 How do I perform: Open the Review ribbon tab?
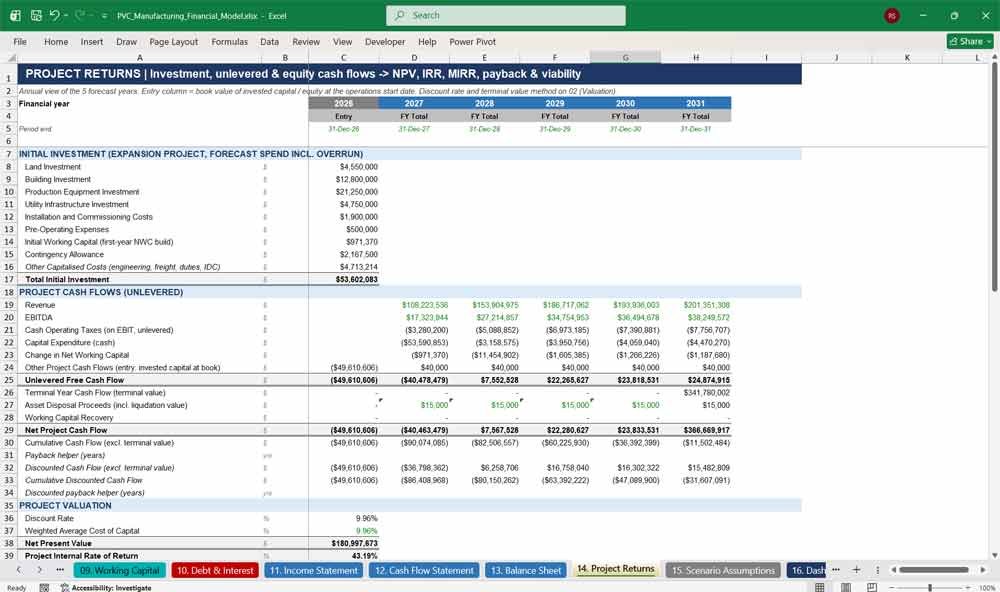click(306, 41)
